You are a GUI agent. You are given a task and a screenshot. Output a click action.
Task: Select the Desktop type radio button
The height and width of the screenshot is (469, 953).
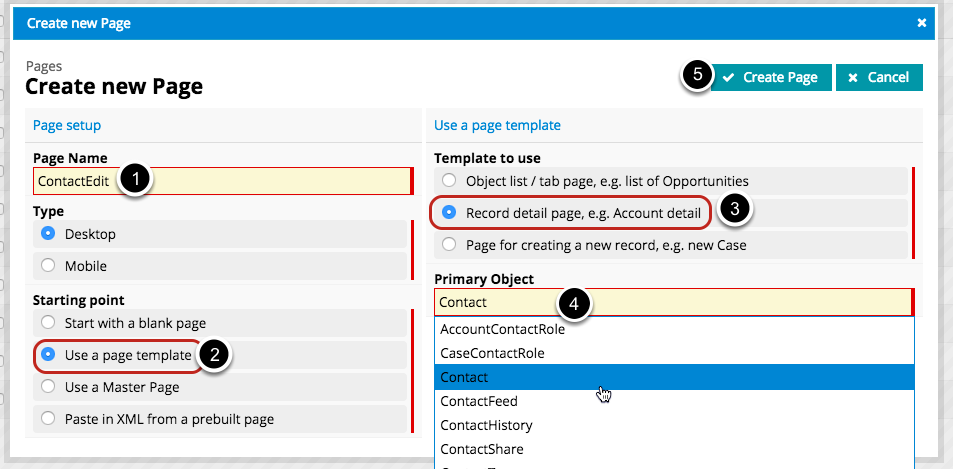(x=48, y=234)
